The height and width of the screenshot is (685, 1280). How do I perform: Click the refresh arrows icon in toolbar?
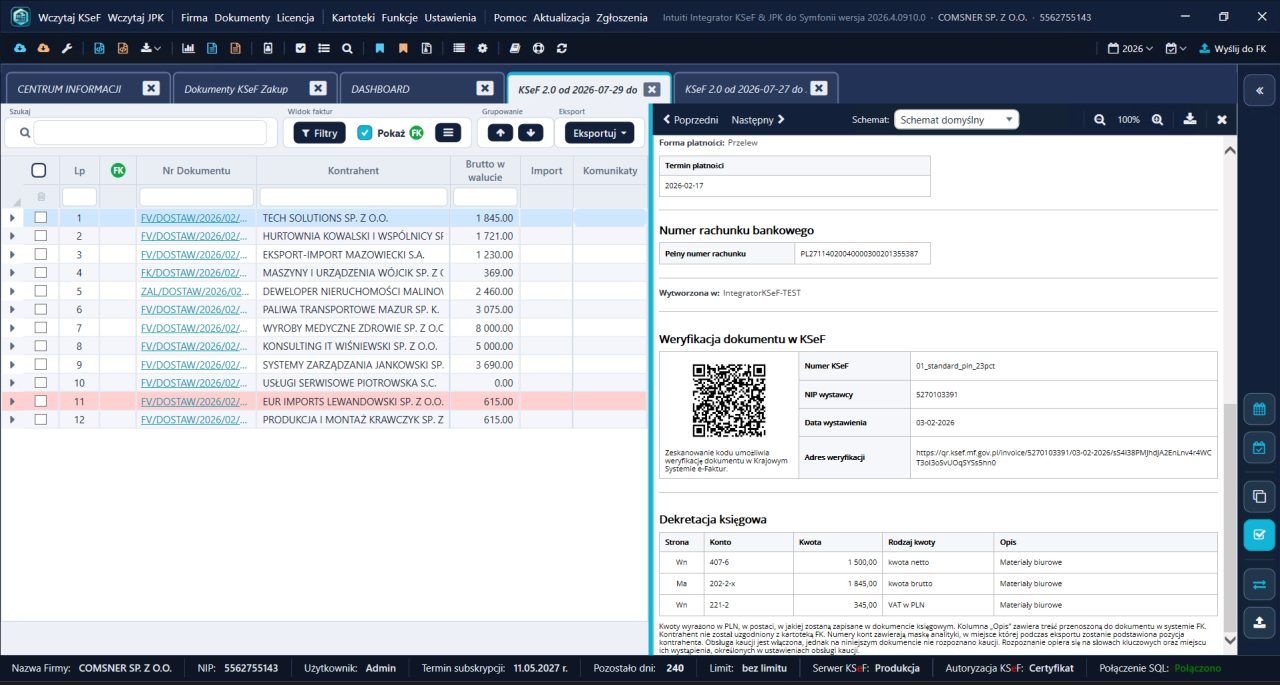pyautogui.click(x=562, y=48)
